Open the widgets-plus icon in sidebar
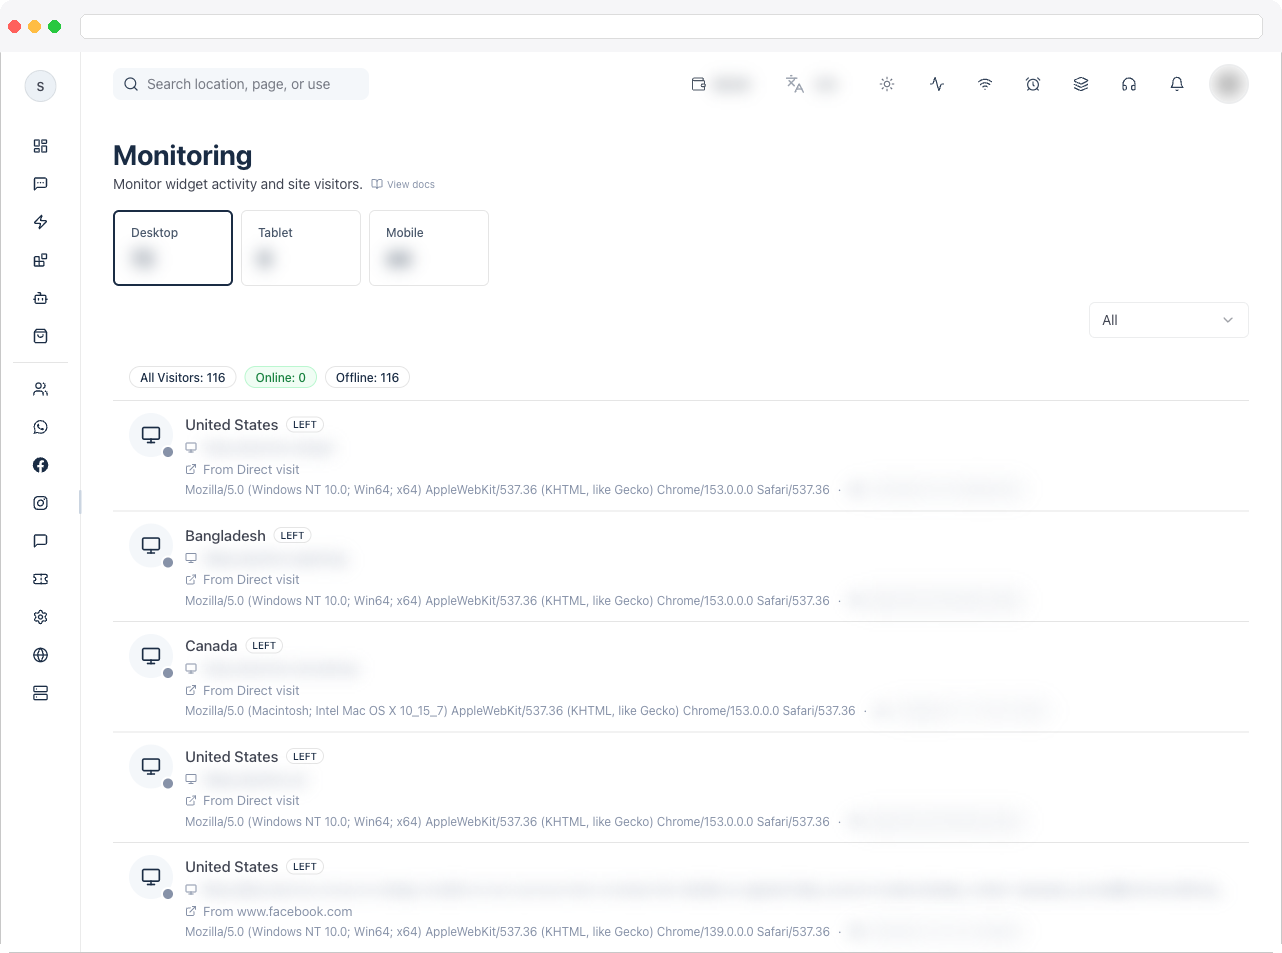Screen dimensions: 1282x953 40,260
